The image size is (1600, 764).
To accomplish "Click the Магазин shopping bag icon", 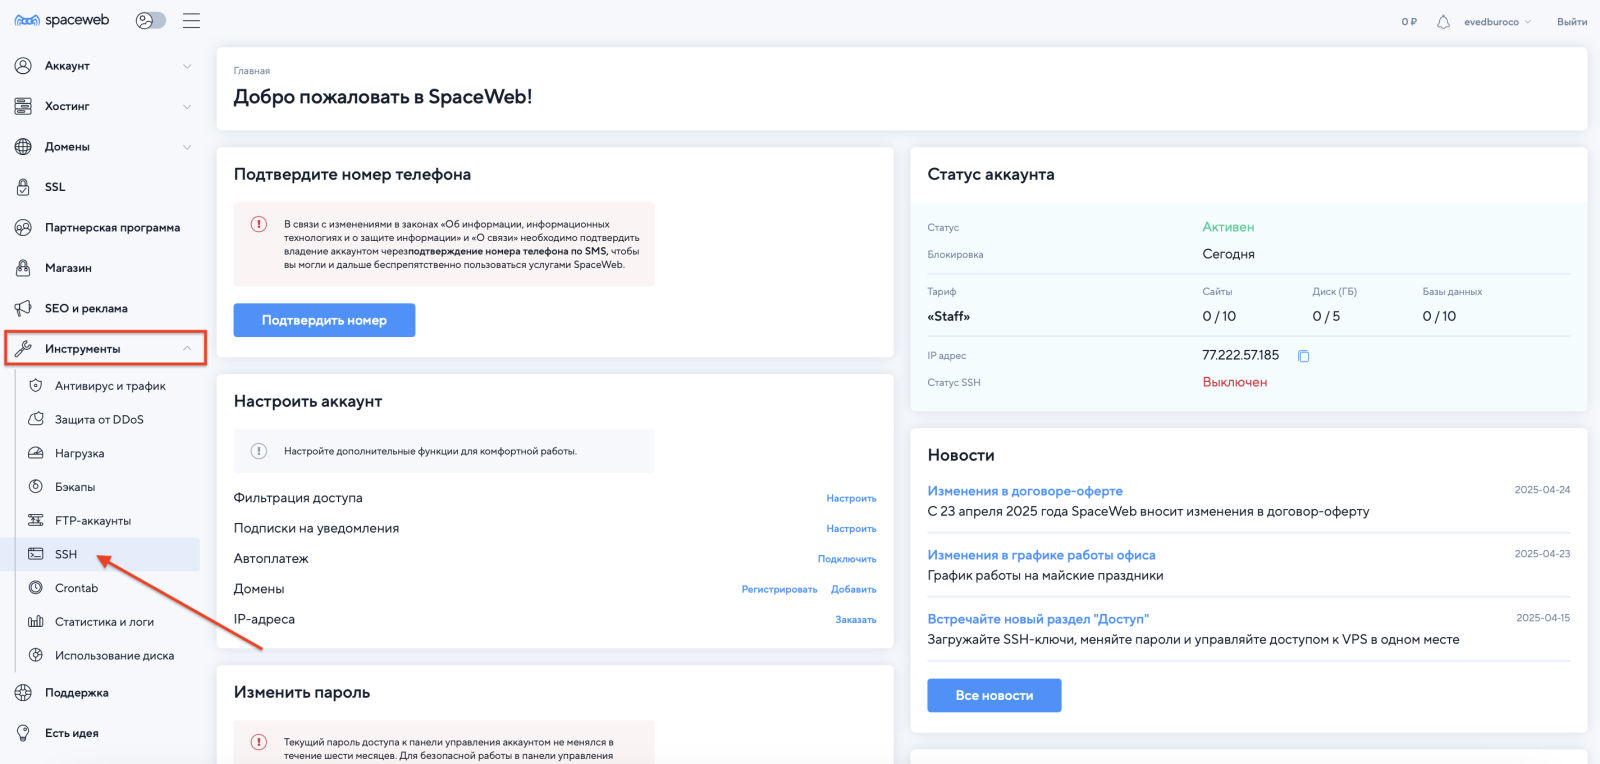I will click(23, 268).
